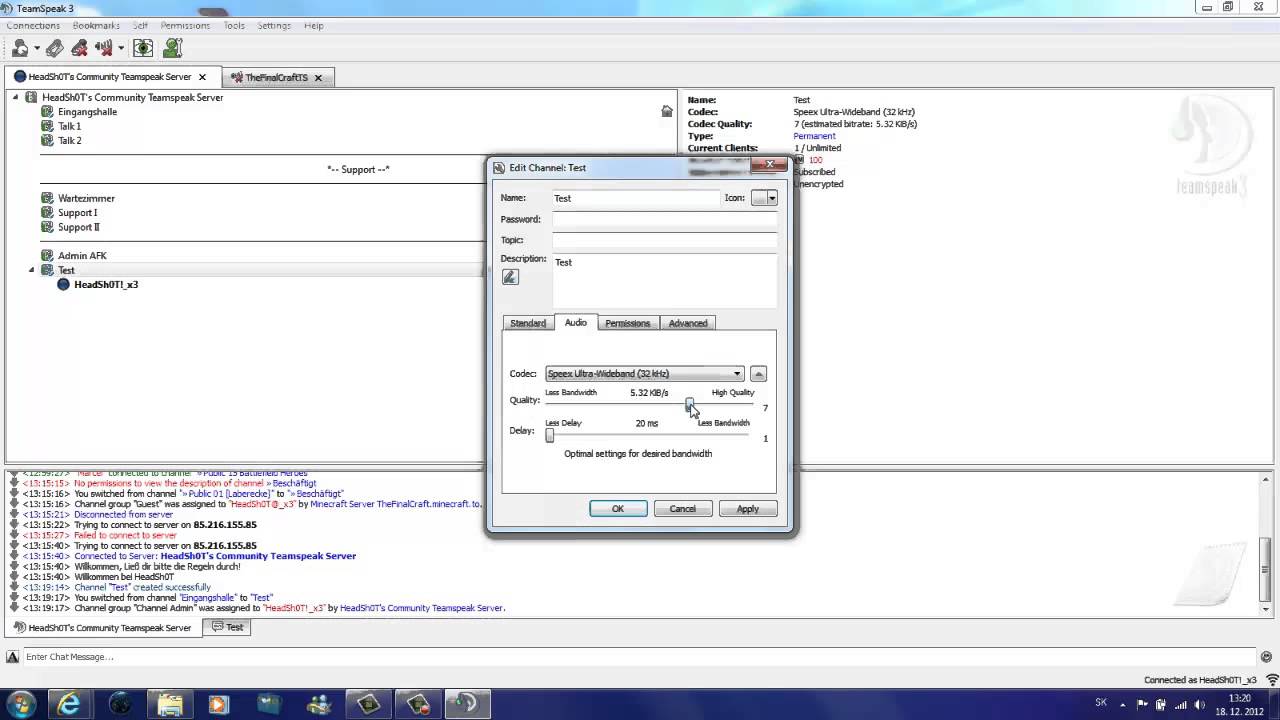The width and height of the screenshot is (1280, 720).
Task: Click arrow button beside Codec dropdown
Action: click(x=758, y=374)
